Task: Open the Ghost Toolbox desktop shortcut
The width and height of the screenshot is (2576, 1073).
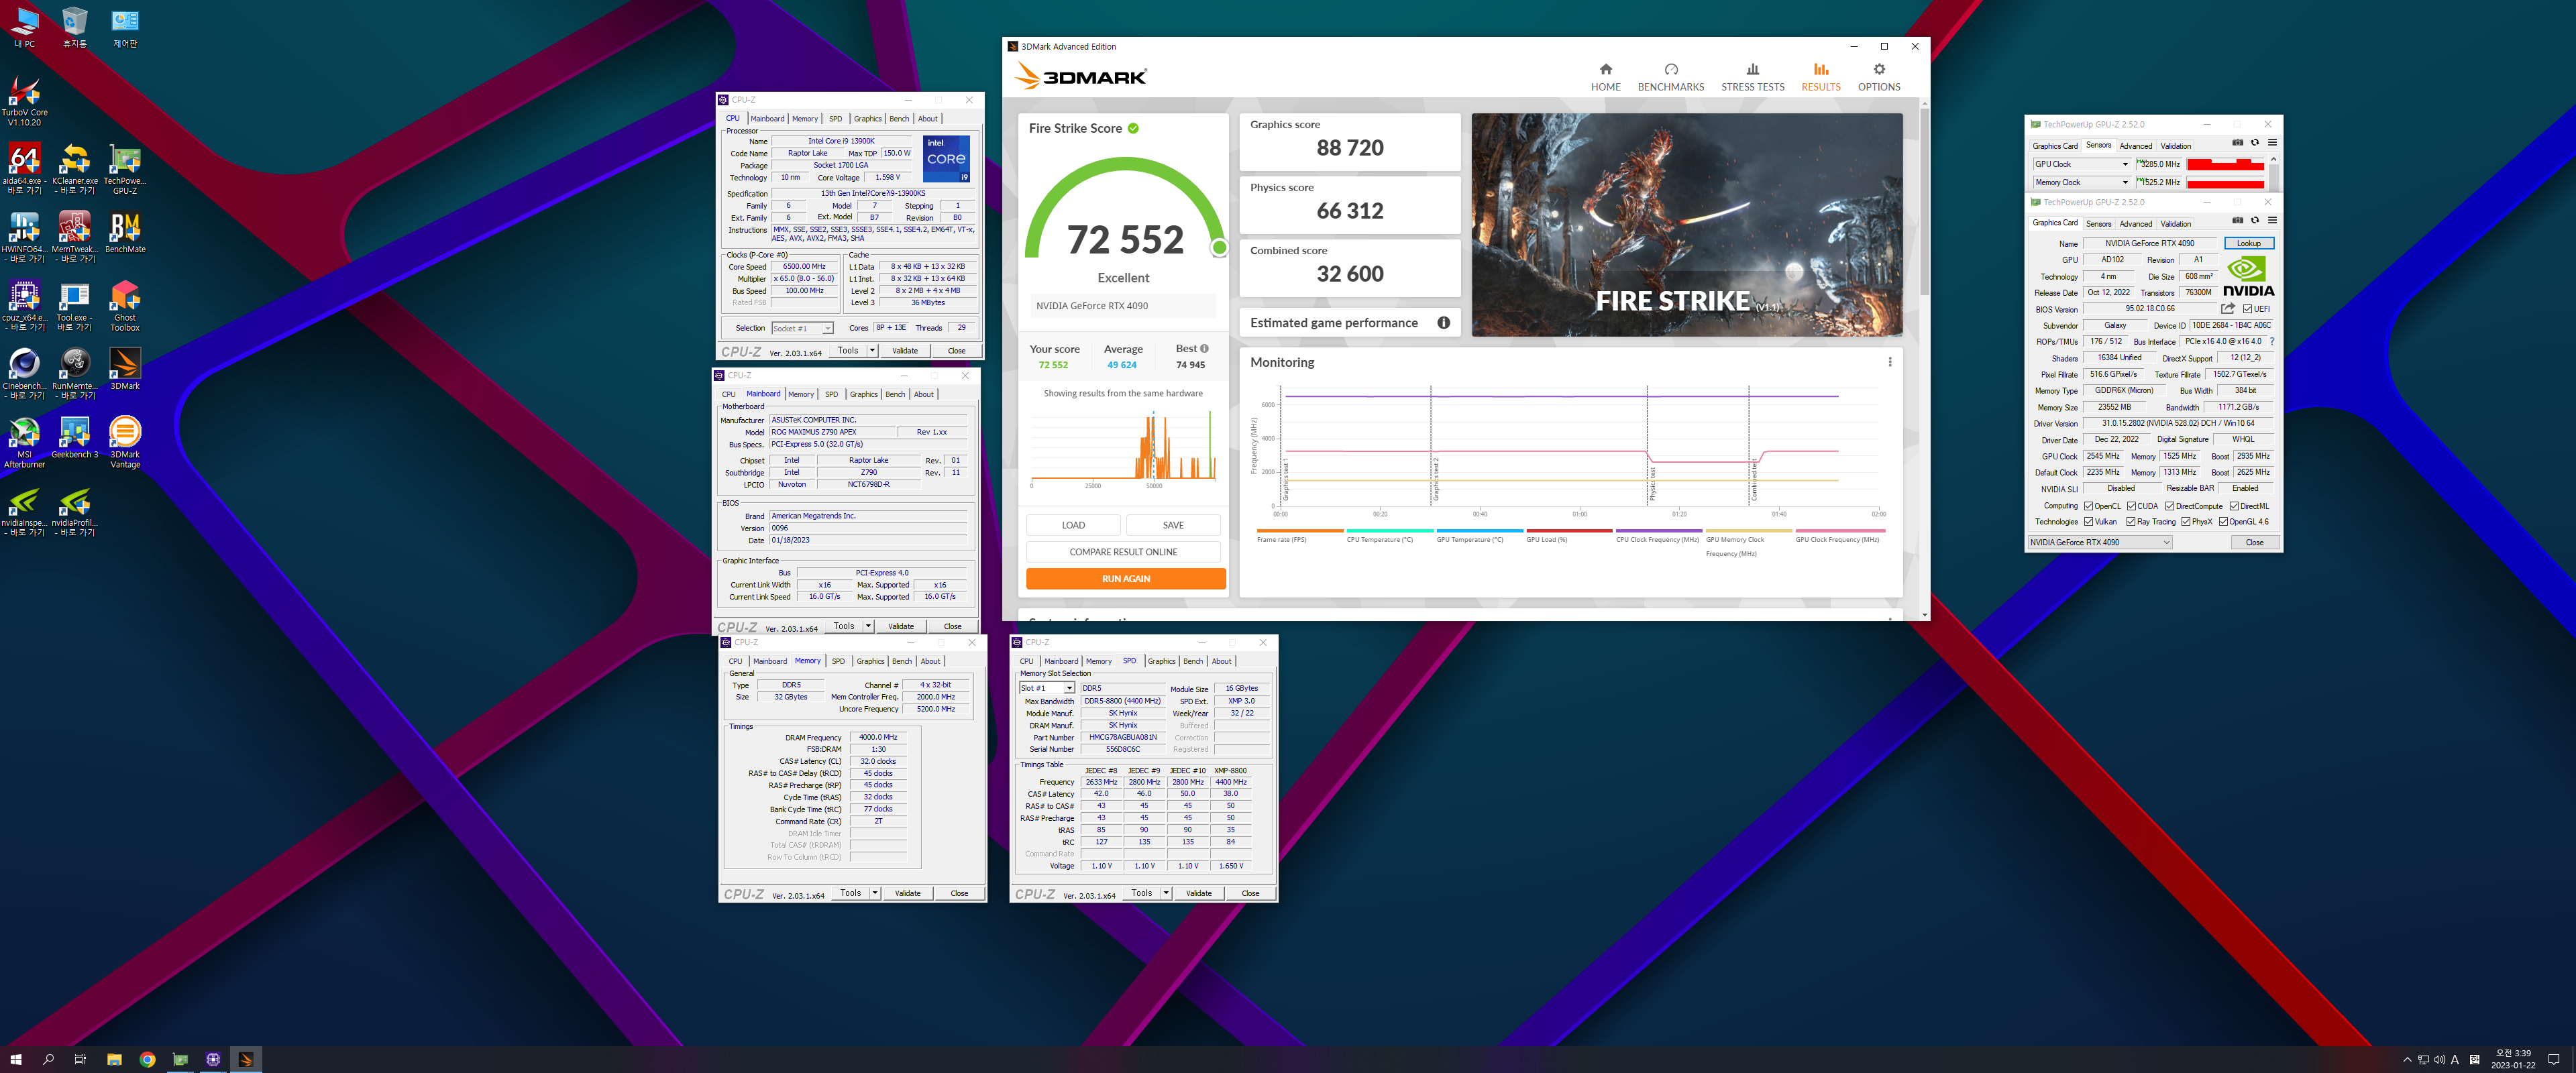Action: click(x=125, y=306)
